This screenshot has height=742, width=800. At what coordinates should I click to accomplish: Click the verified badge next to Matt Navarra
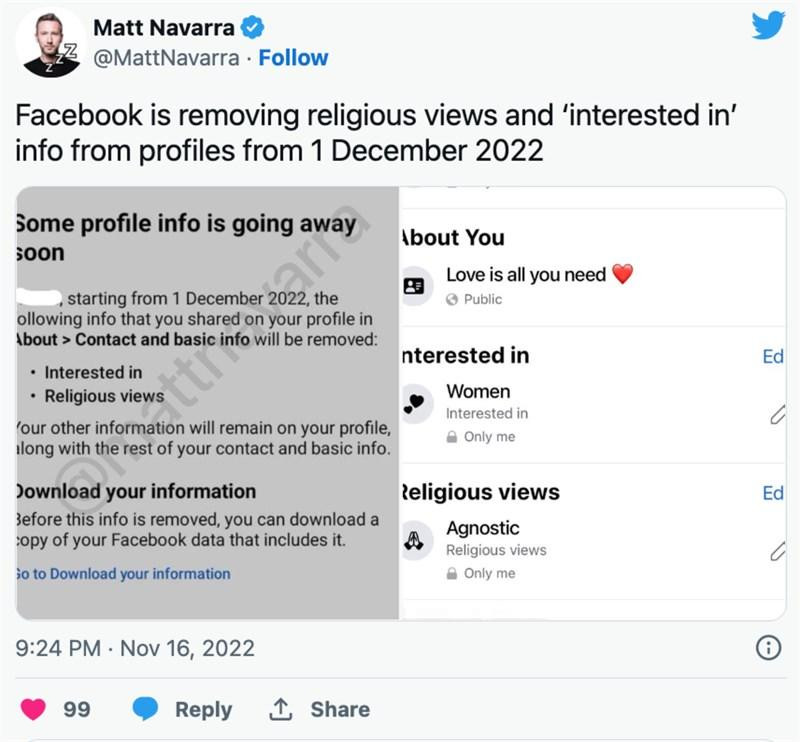(x=253, y=27)
